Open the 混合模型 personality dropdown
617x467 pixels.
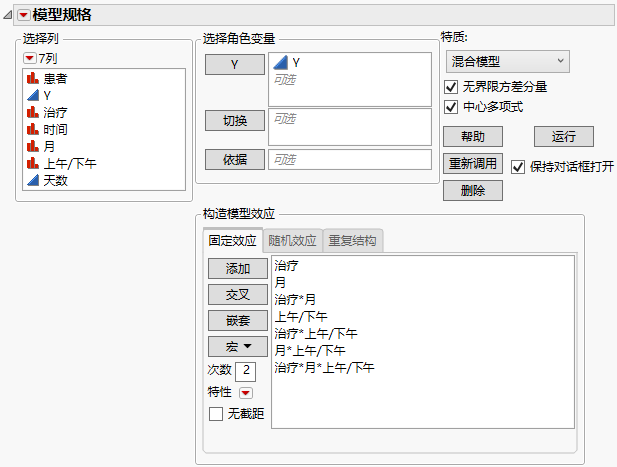point(506,62)
